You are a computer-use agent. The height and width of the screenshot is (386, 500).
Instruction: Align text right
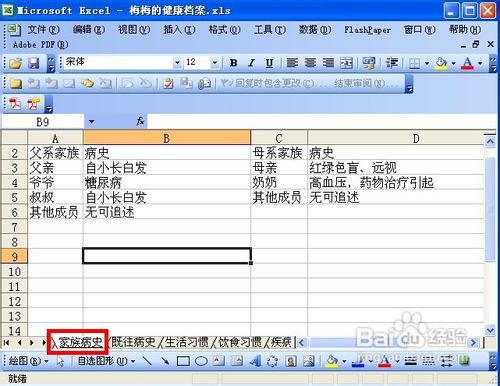[328, 63]
